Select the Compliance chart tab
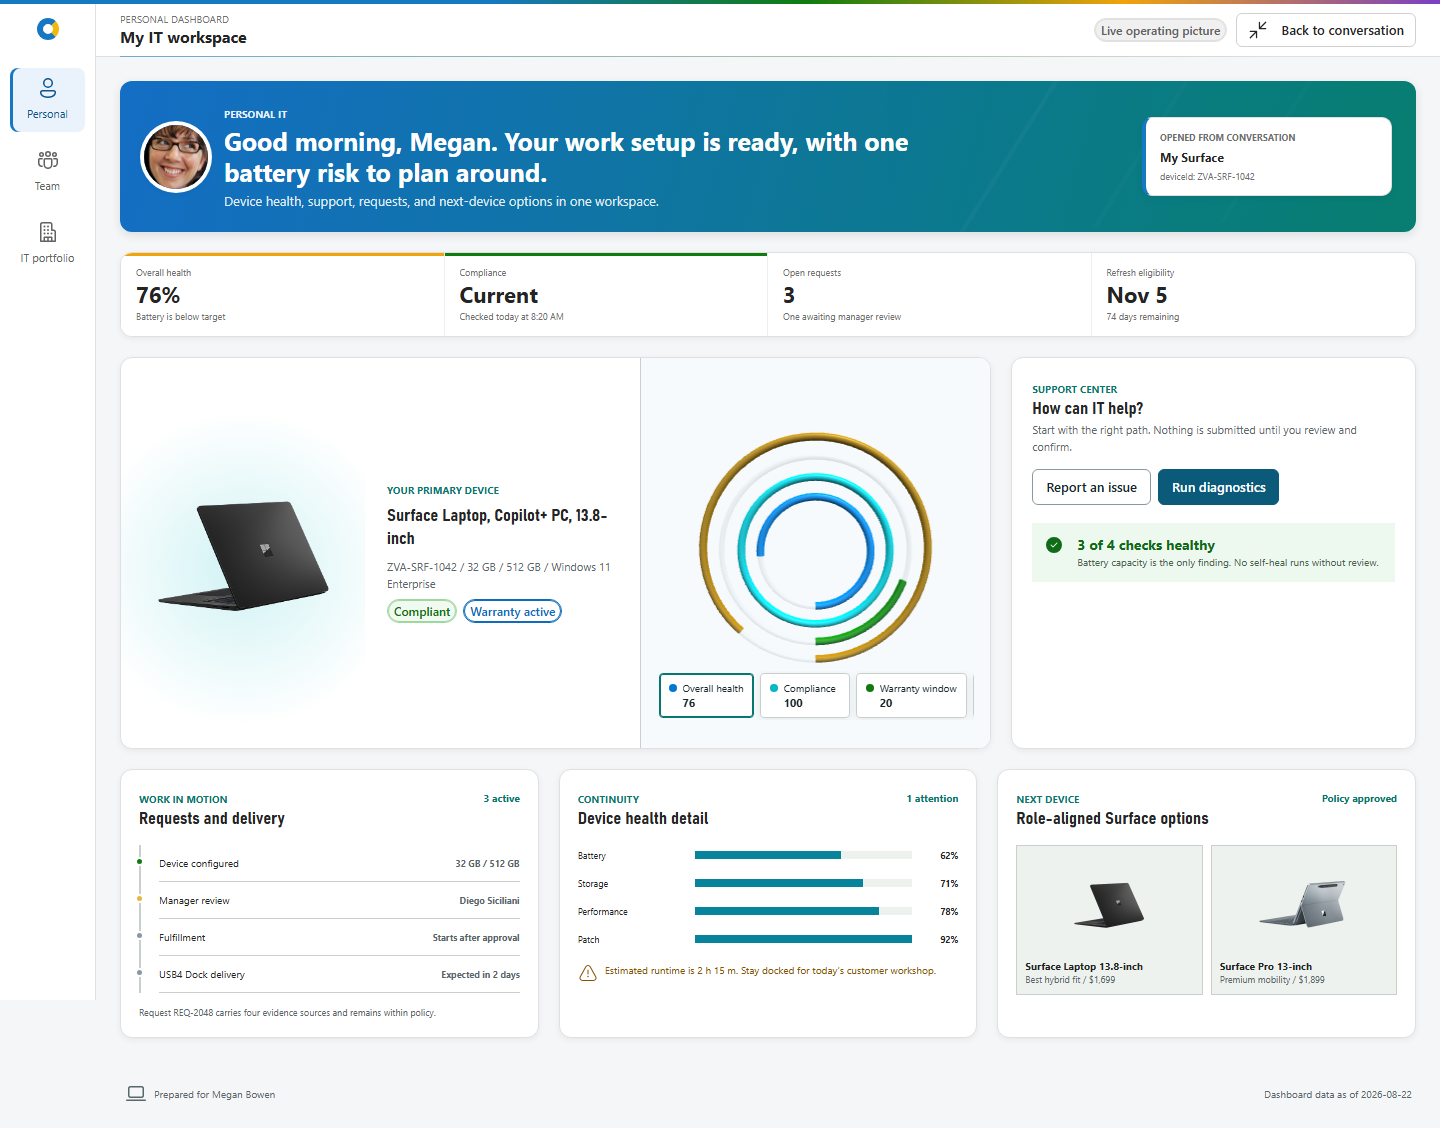Image resolution: width=1440 pixels, height=1128 pixels. pos(804,695)
